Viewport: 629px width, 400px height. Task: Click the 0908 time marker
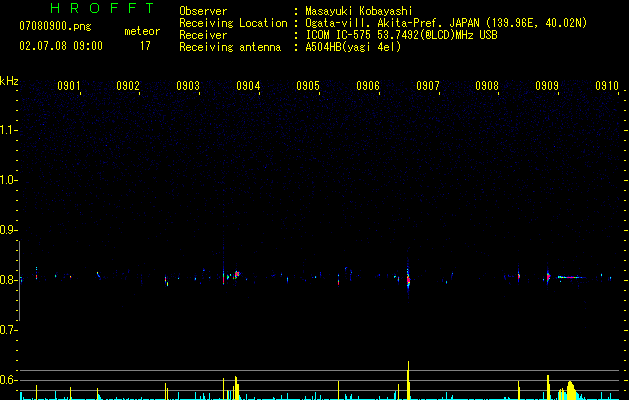(x=487, y=86)
